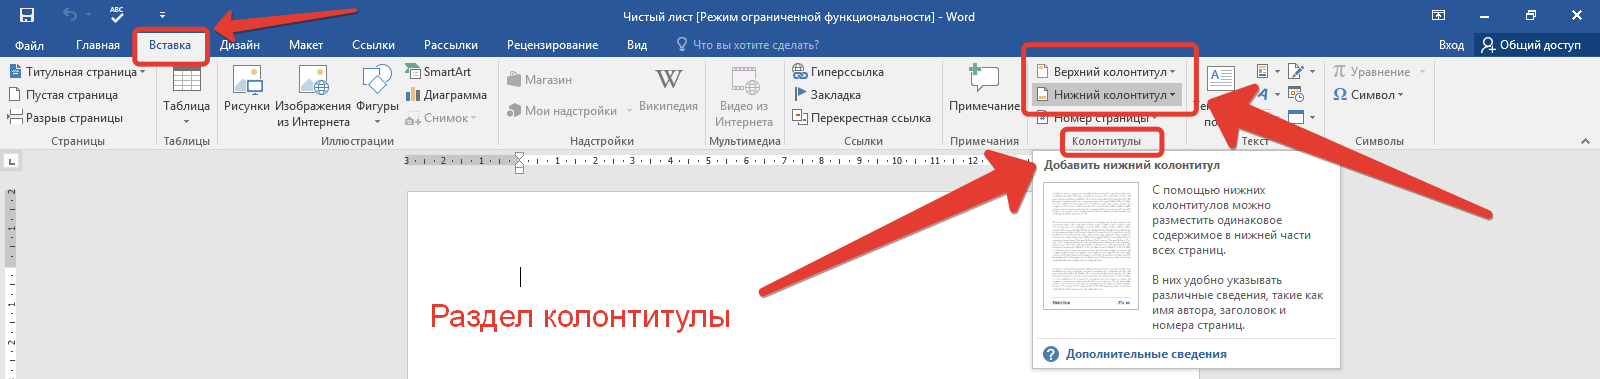
Task: Open the Фигуры shapes gallery
Action: coord(377,95)
